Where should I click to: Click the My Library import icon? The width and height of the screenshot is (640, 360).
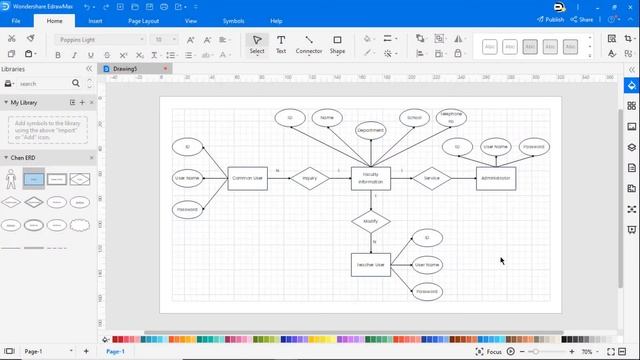pos(72,102)
